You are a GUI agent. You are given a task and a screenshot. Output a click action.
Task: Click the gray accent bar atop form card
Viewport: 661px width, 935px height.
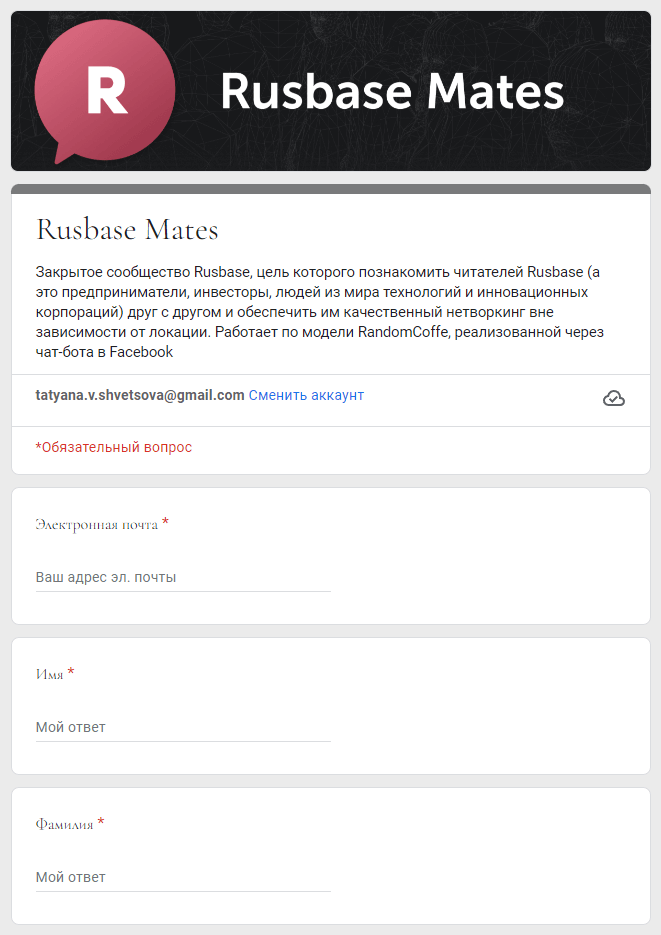331,189
